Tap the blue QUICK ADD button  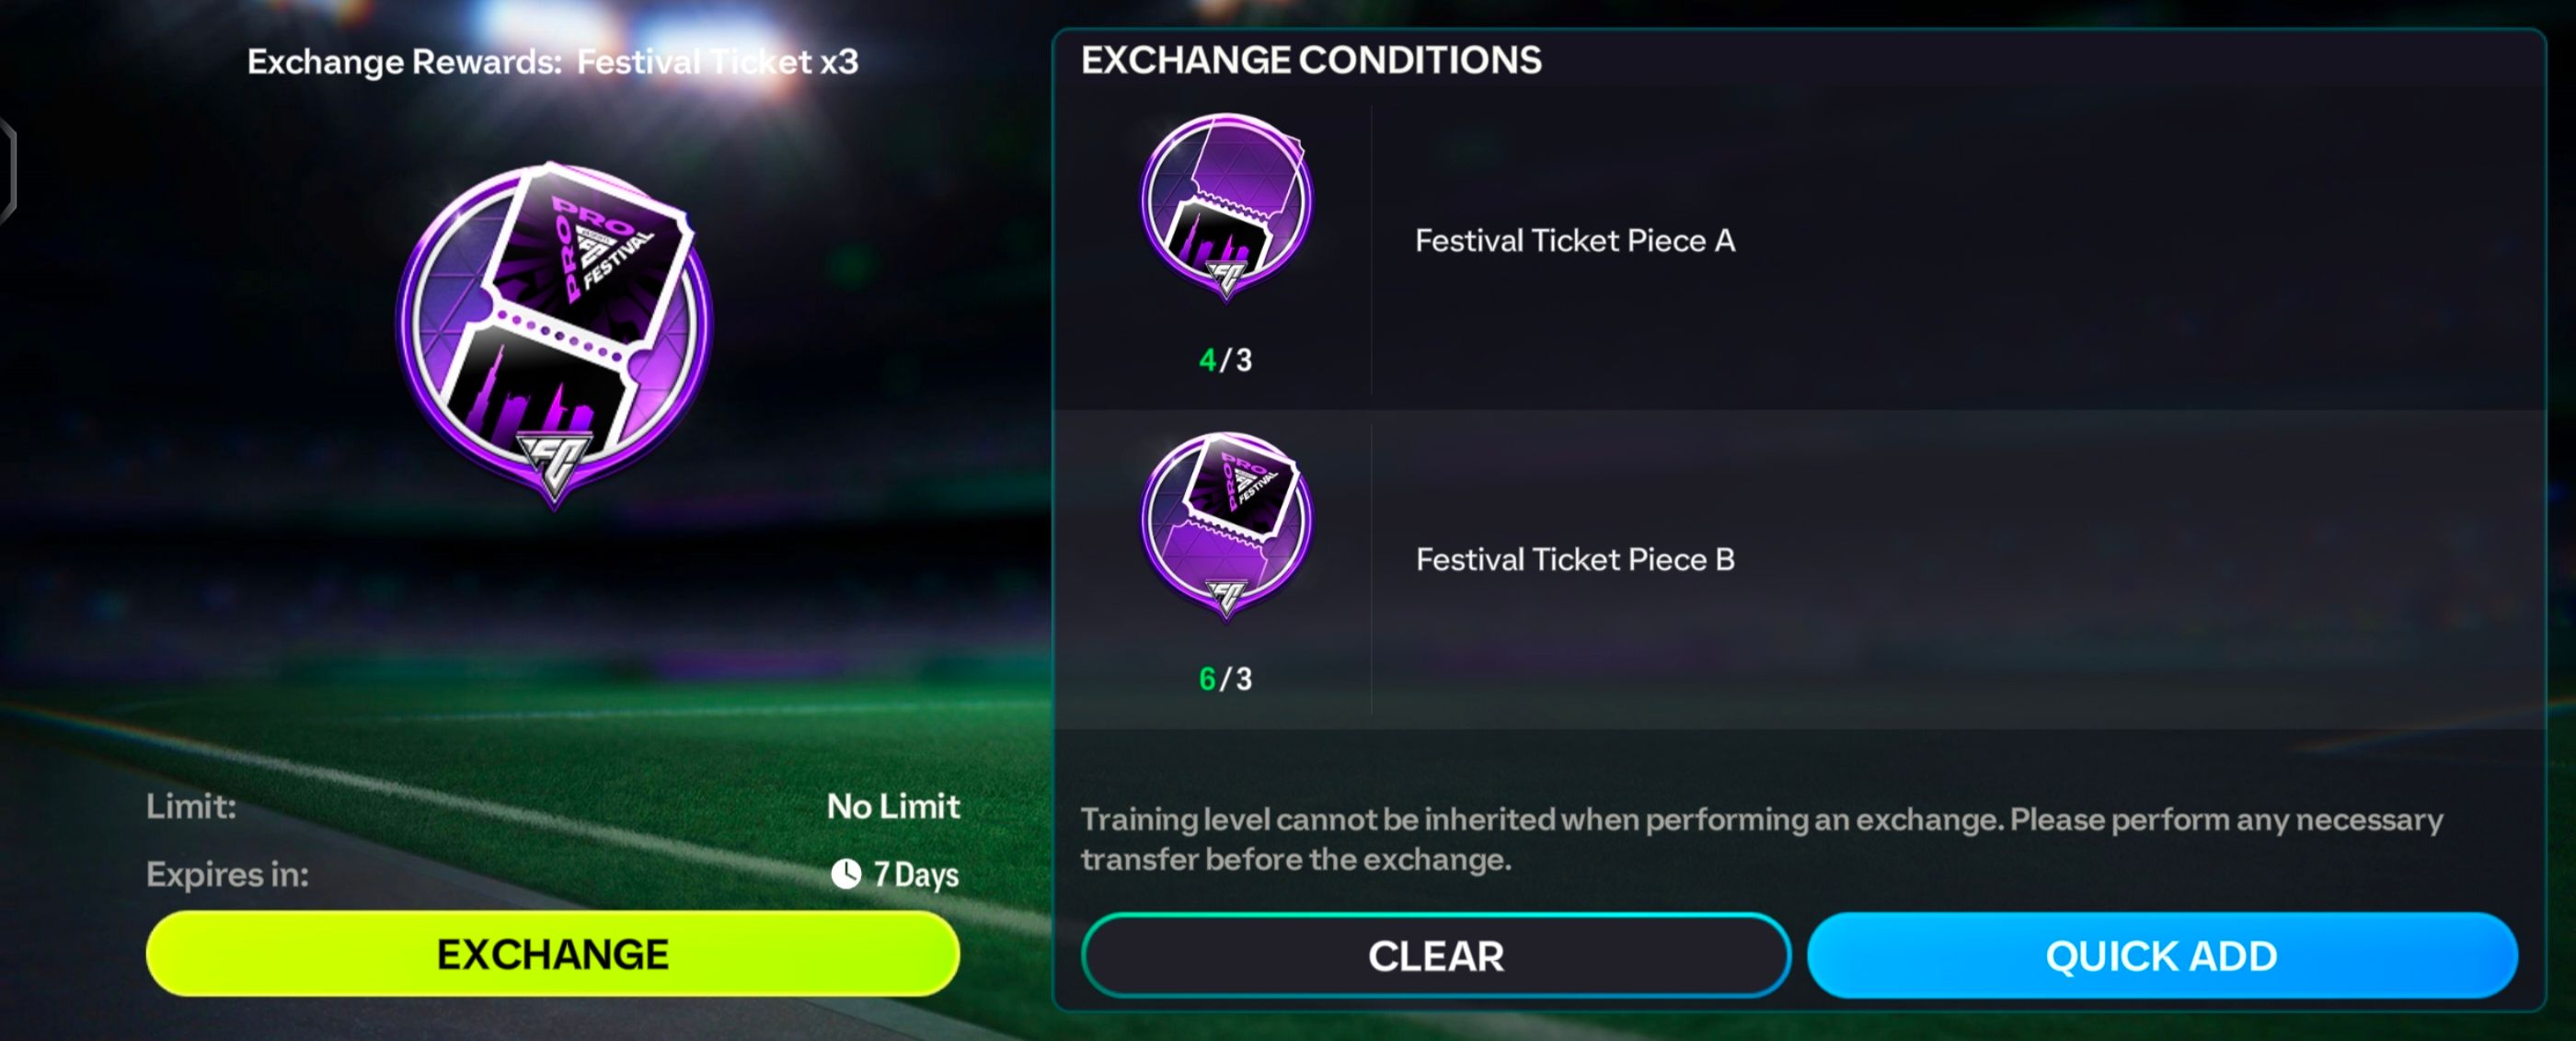click(2161, 956)
